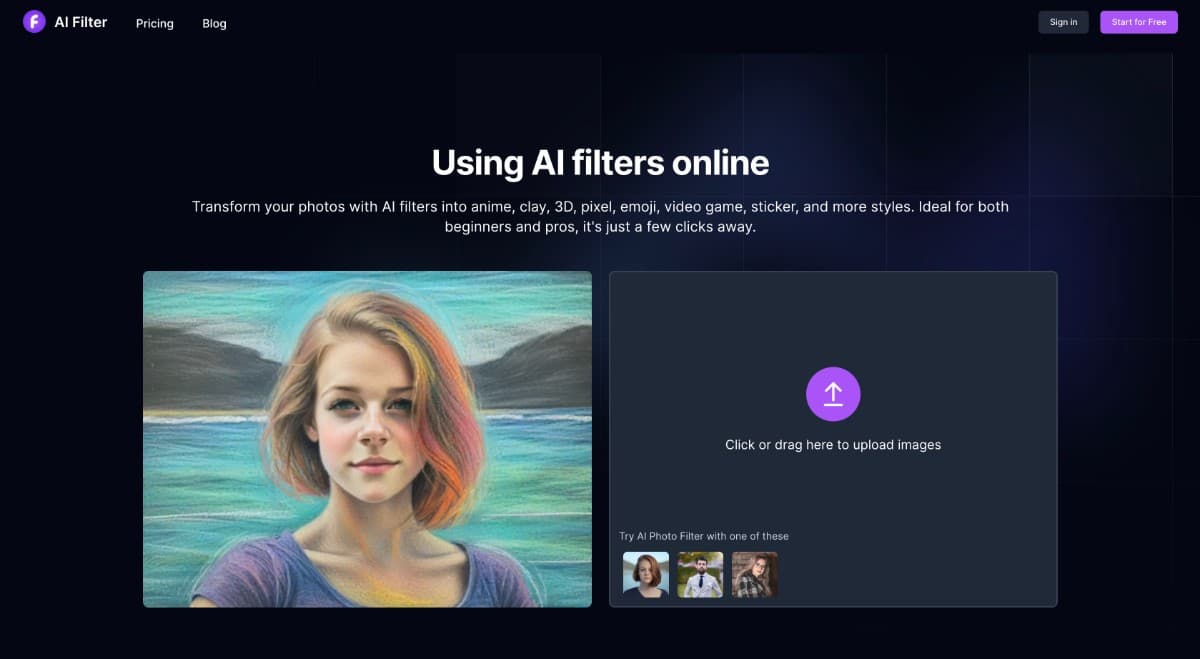This screenshot has height=659, width=1200.
Task: Click the 'Try AI Photo Filter with one of these' label
Action: point(704,536)
